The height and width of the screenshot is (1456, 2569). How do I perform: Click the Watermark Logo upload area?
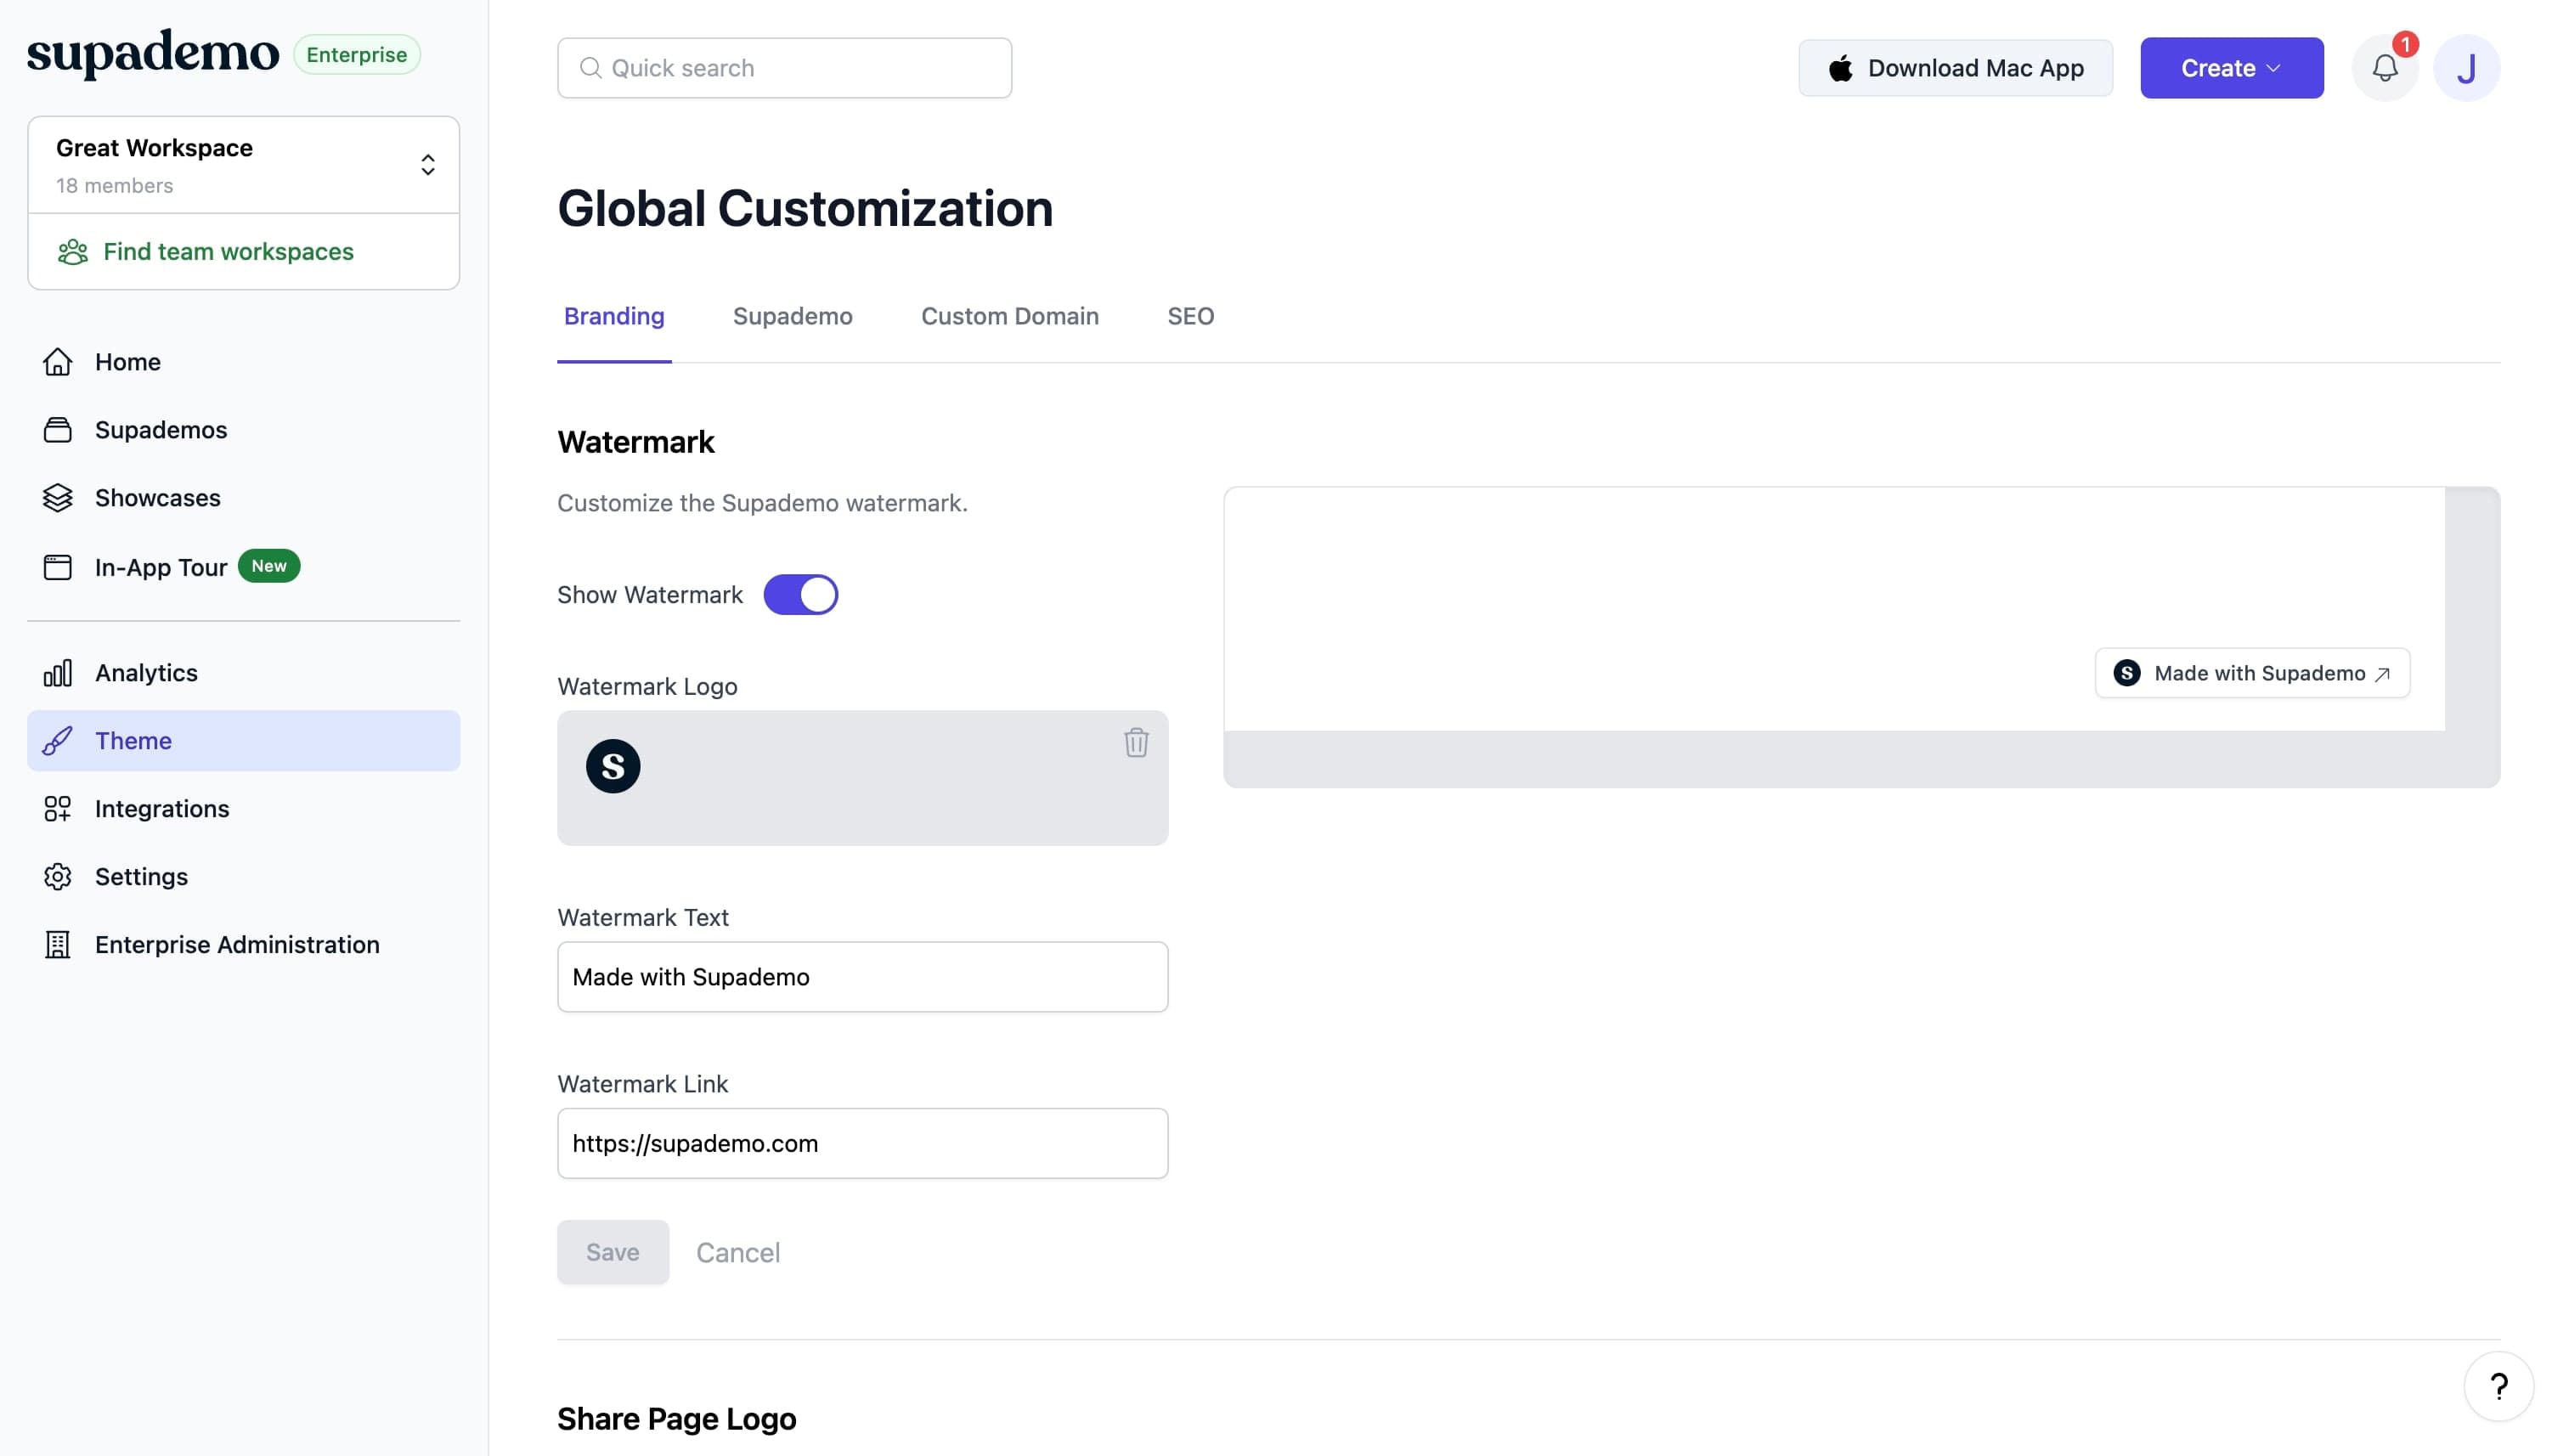click(862, 778)
